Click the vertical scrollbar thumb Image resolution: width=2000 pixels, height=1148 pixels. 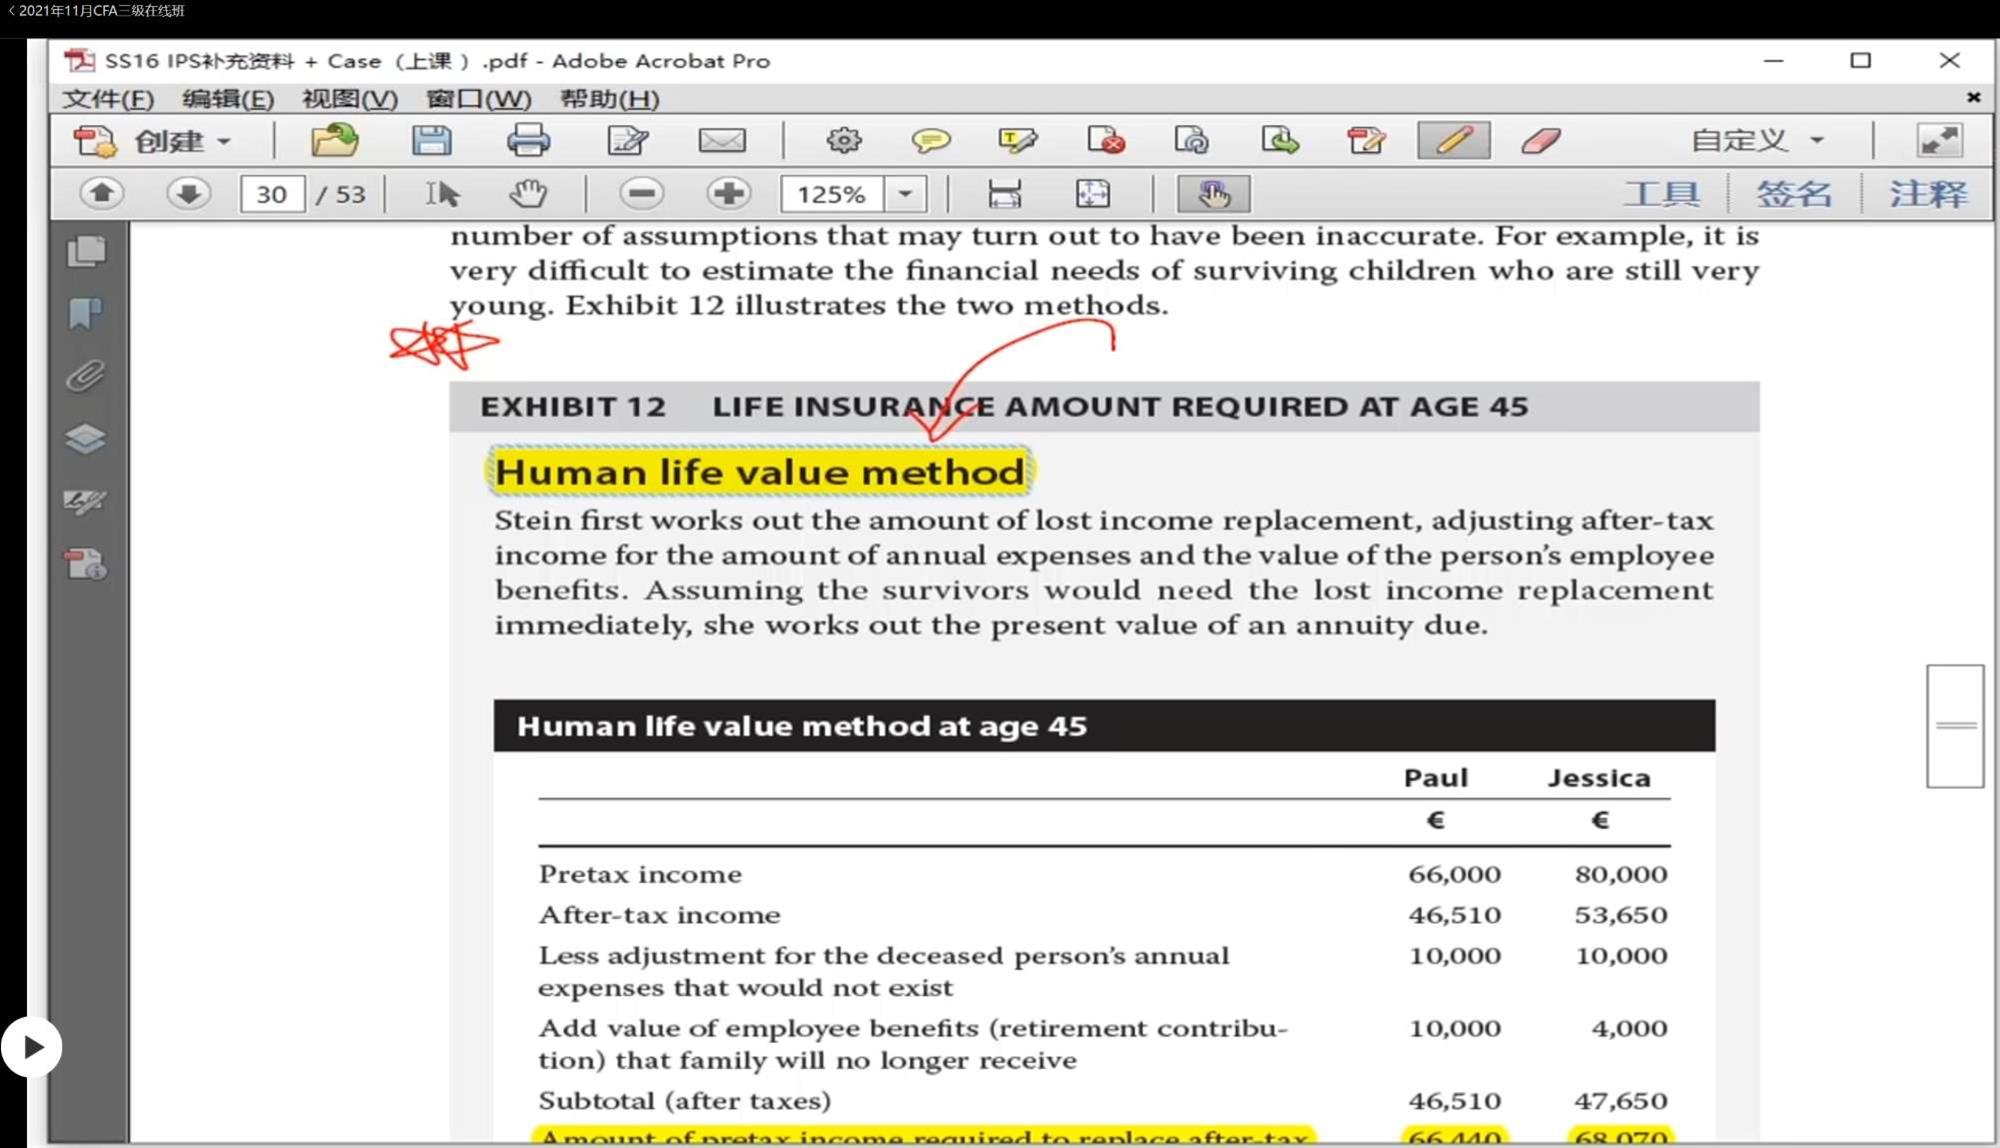[1955, 725]
